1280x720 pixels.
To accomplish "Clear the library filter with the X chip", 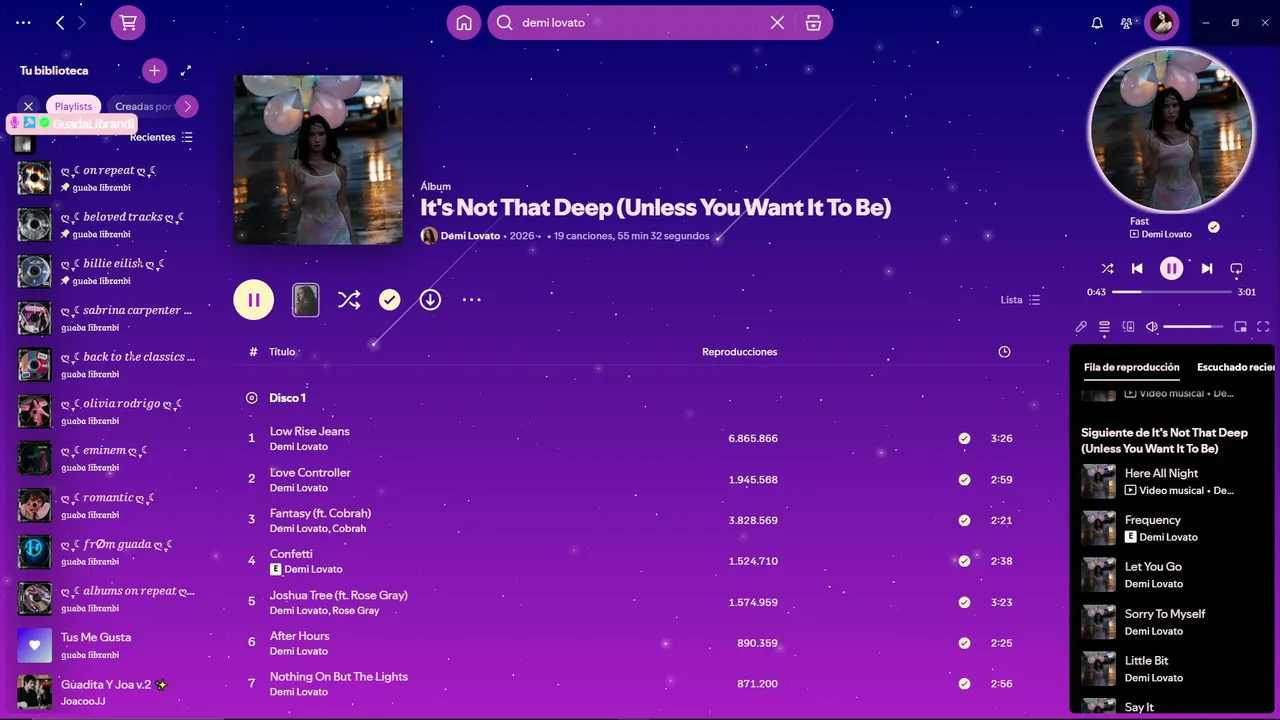I will 28,106.
